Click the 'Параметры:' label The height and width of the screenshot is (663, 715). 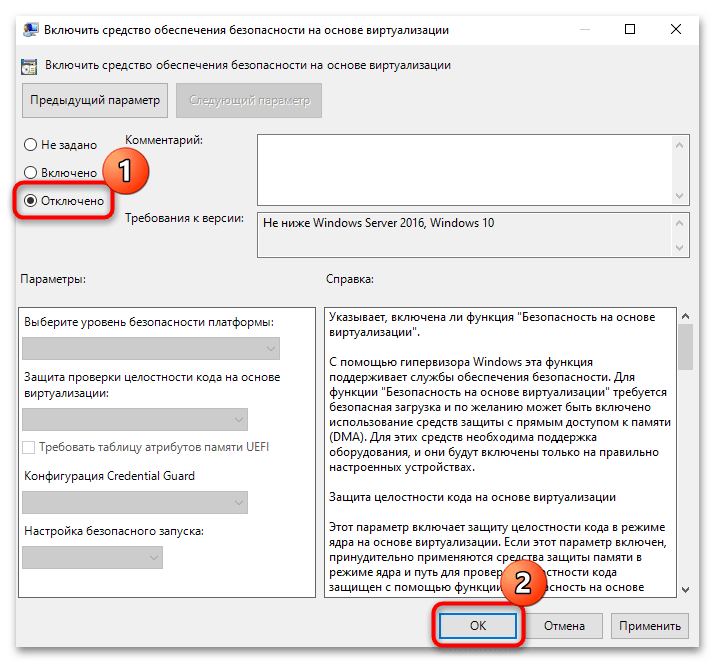point(53,279)
